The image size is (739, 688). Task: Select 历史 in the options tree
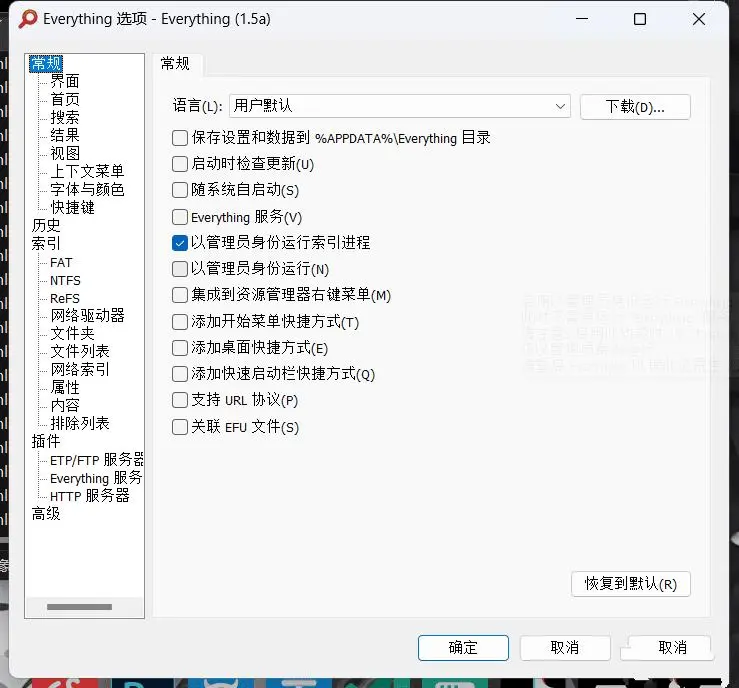coord(46,225)
